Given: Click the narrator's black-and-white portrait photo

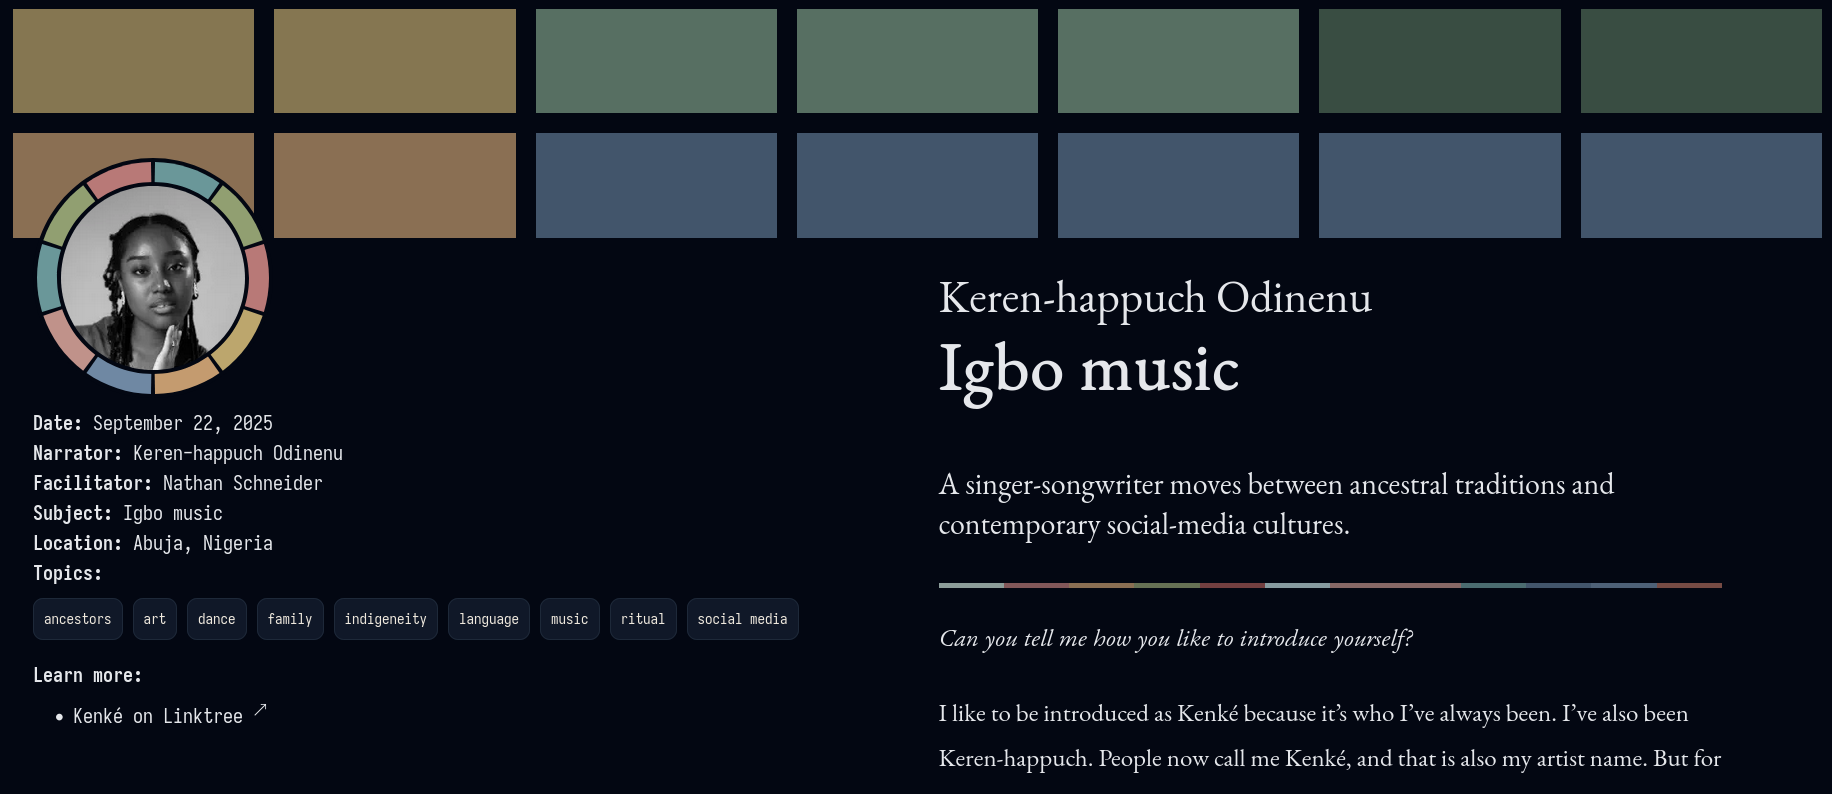Looking at the screenshot, I should pyautogui.click(x=153, y=277).
